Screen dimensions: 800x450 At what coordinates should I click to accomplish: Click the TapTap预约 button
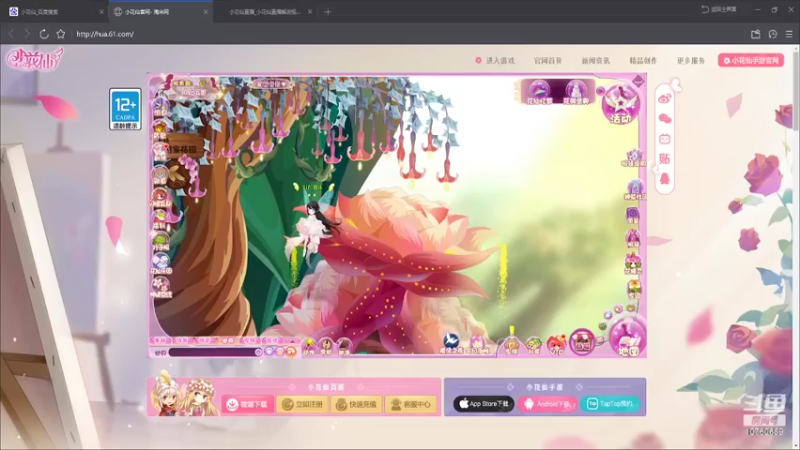(610, 404)
